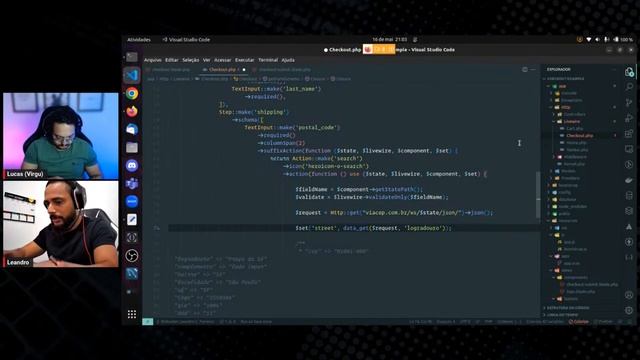640x360 pixels.
Task: Expand the Linha do Tempo section
Action: (x=563, y=315)
